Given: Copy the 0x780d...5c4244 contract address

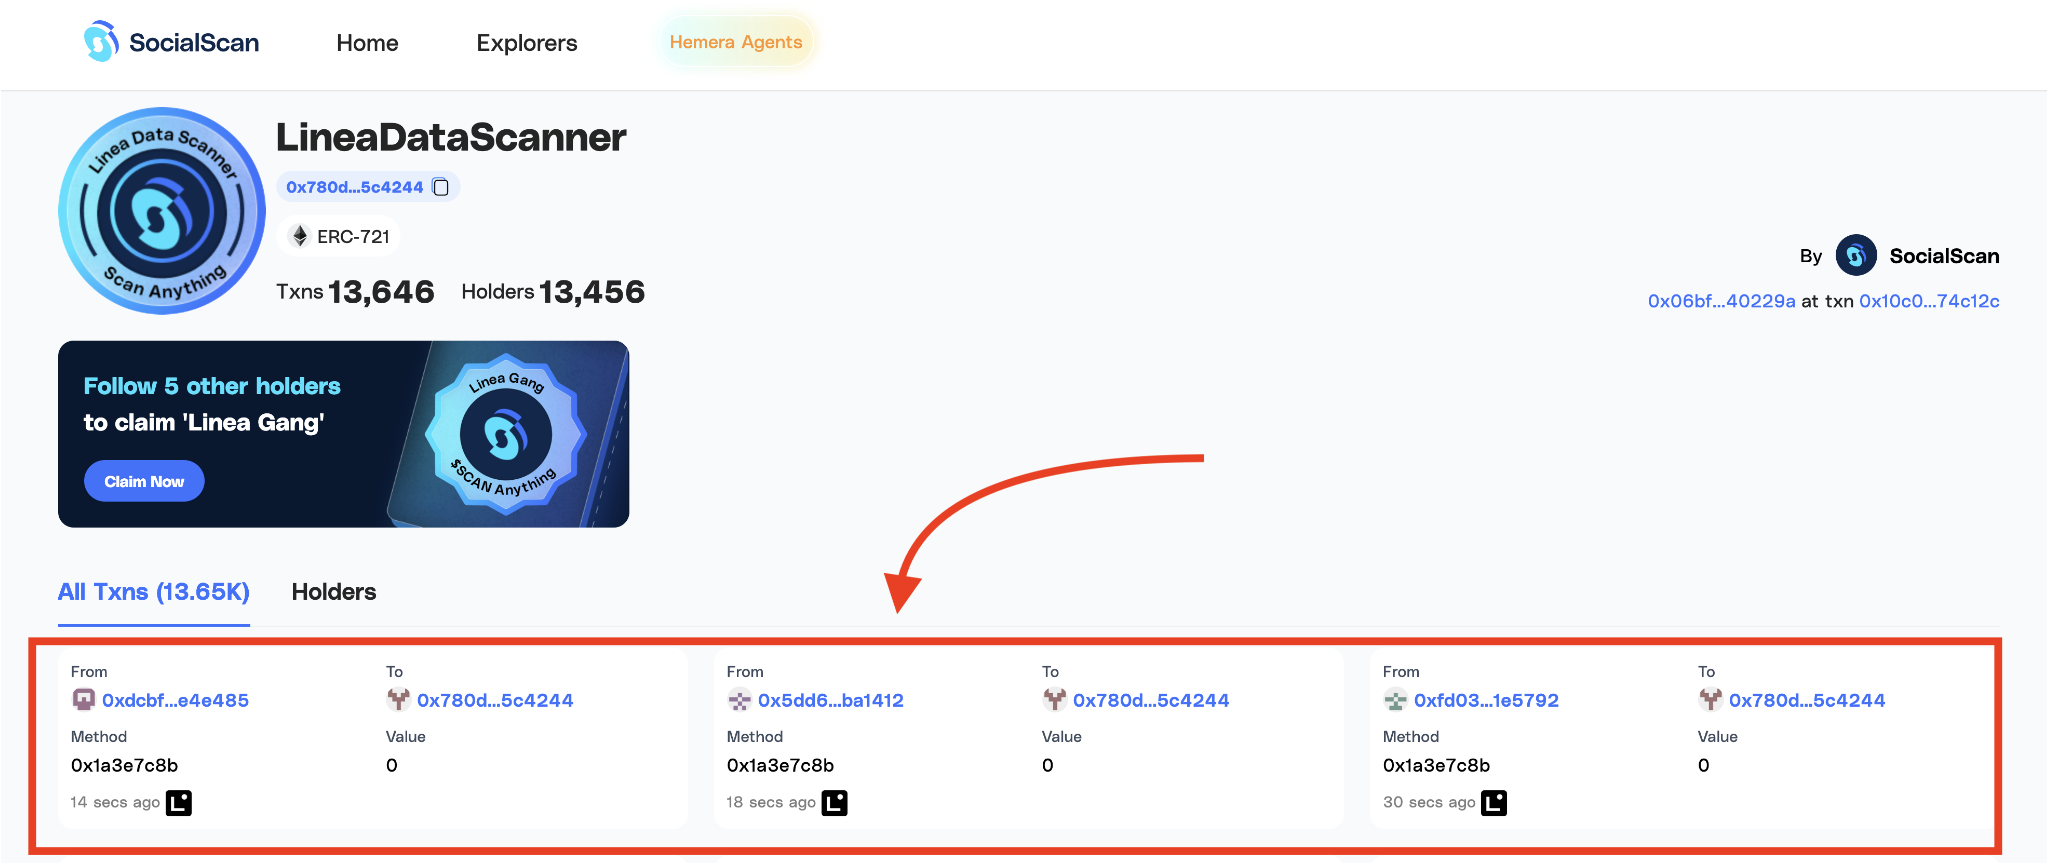Looking at the screenshot, I should coord(440,187).
